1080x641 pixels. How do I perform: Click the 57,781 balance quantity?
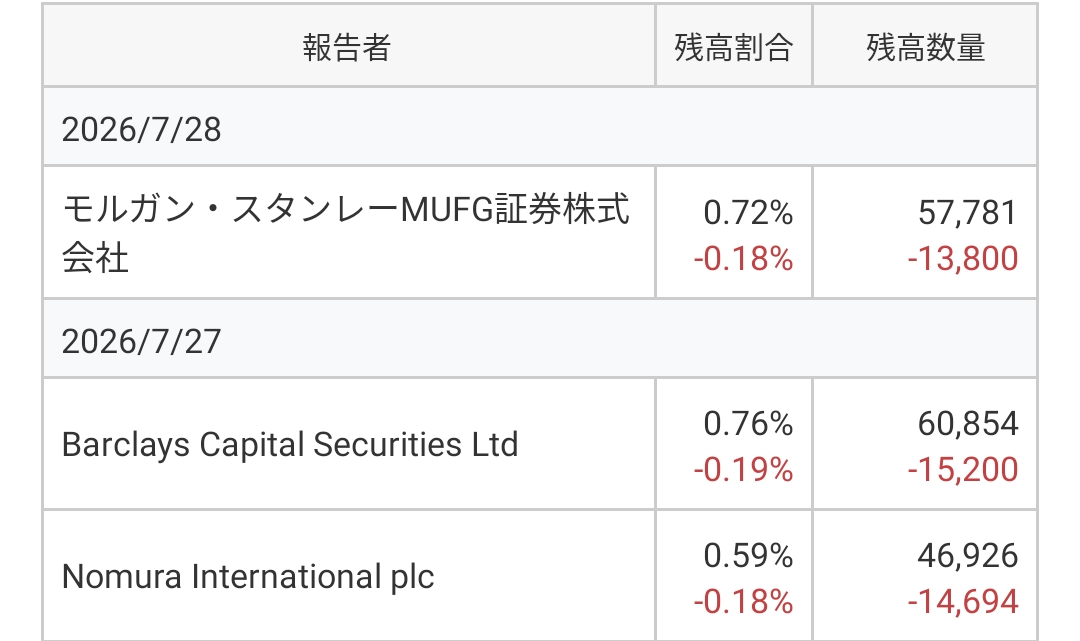click(x=968, y=212)
